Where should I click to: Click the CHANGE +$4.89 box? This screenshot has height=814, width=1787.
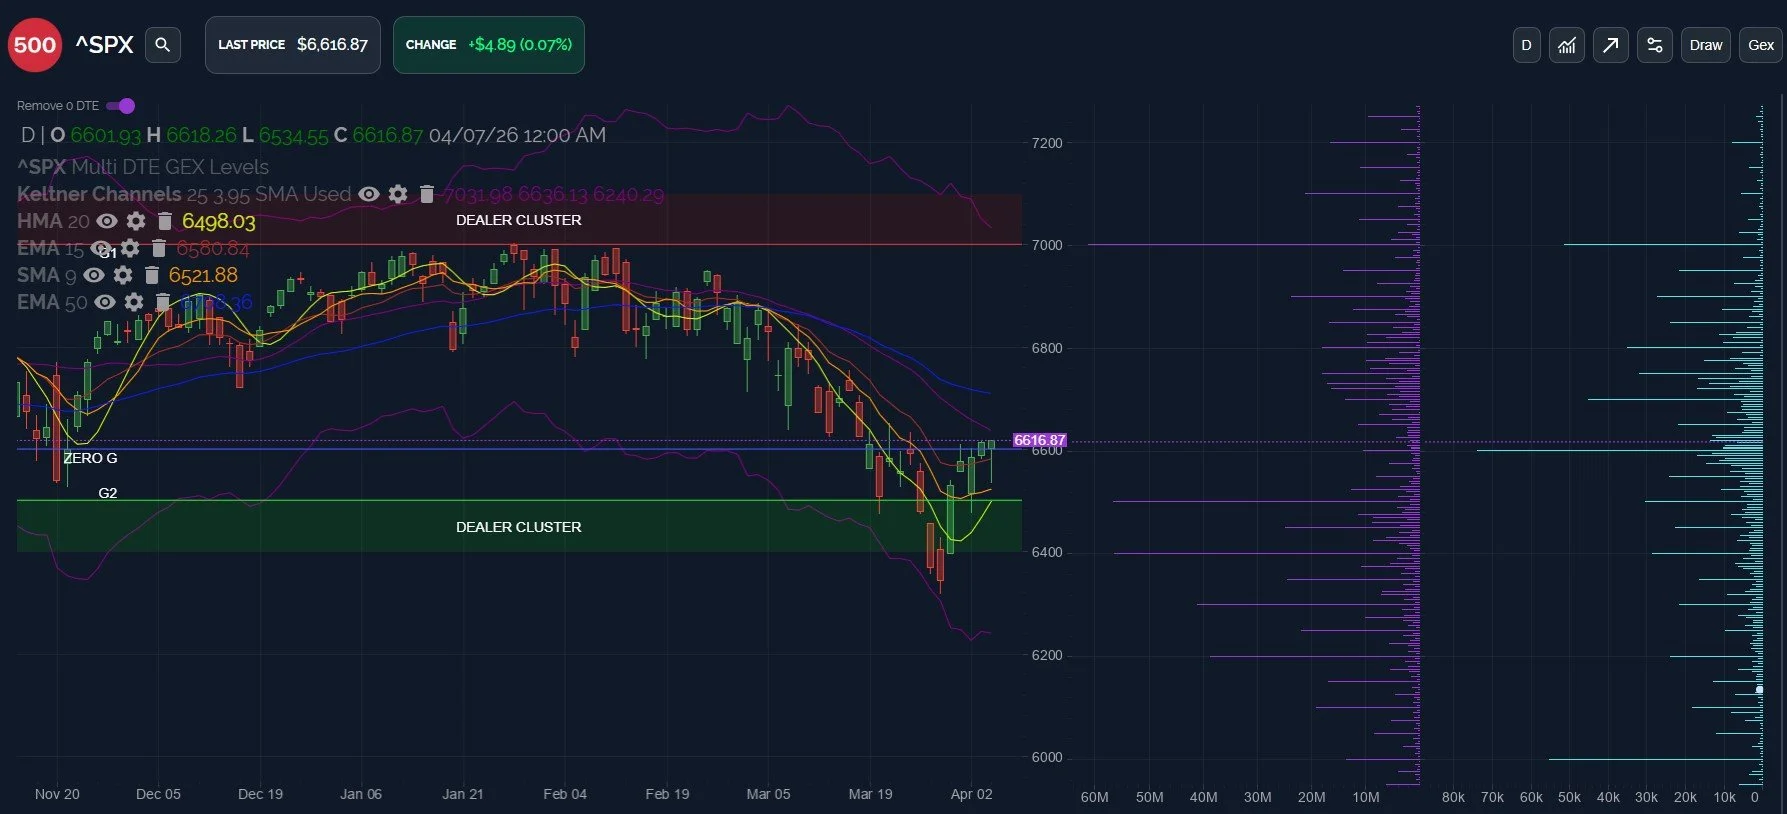click(x=489, y=45)
